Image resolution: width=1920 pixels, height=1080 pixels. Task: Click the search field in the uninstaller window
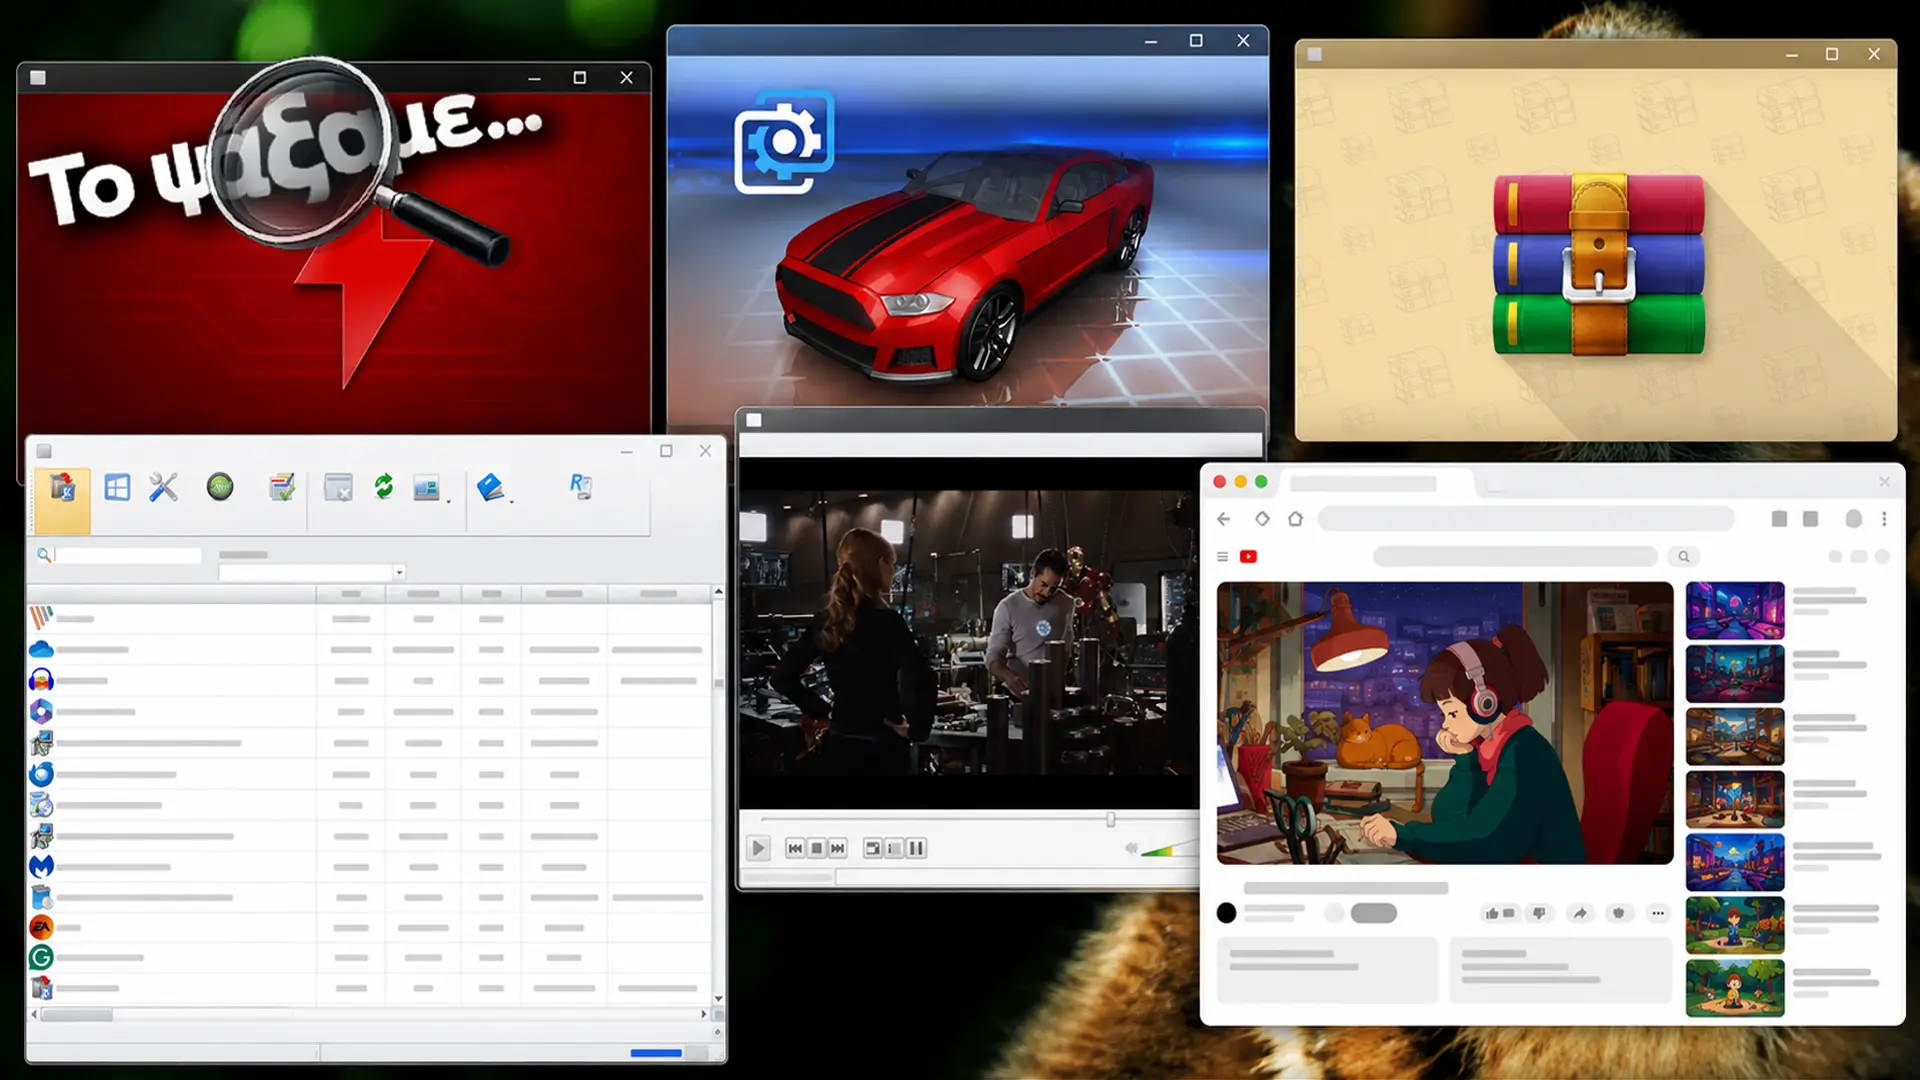pos(128,555)
